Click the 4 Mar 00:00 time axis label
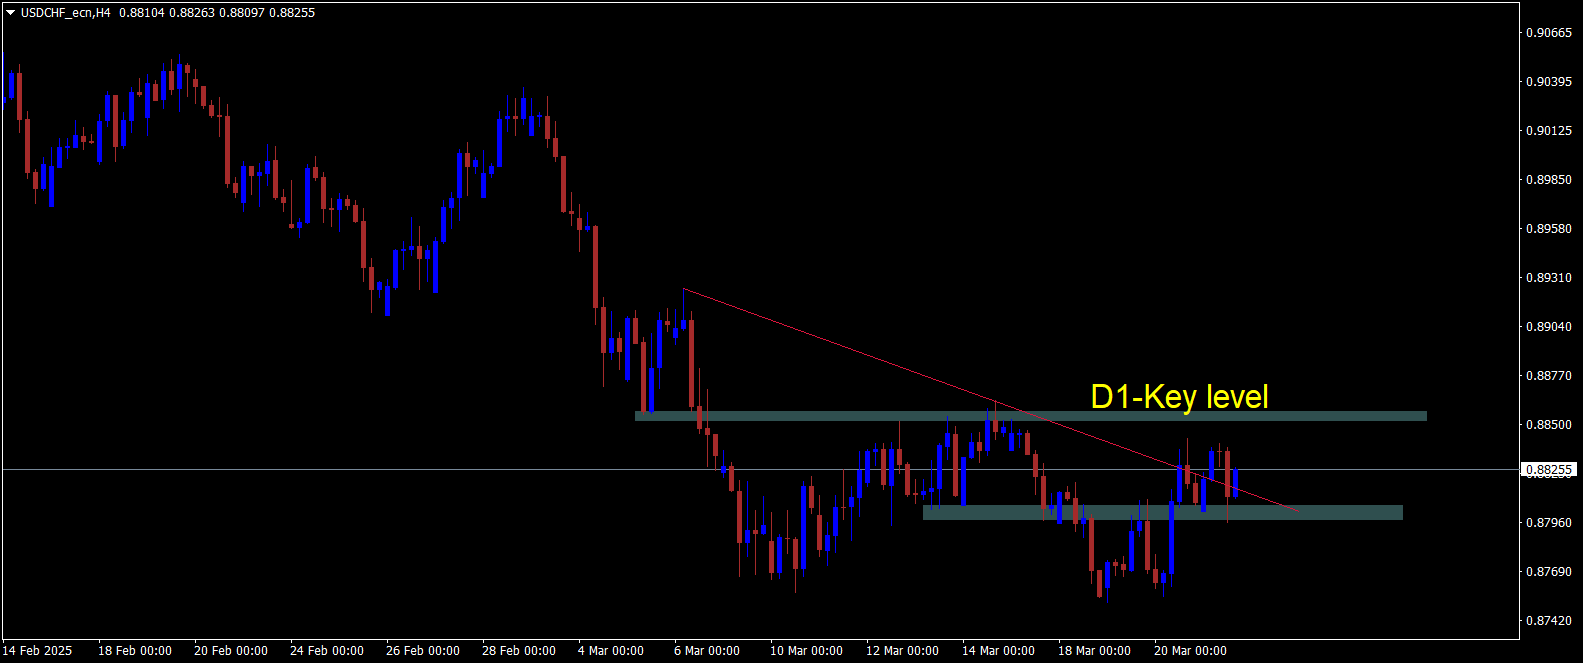The width and height of the screenshot is (1583, 663). pyautogui.click(x=611, y=651)
